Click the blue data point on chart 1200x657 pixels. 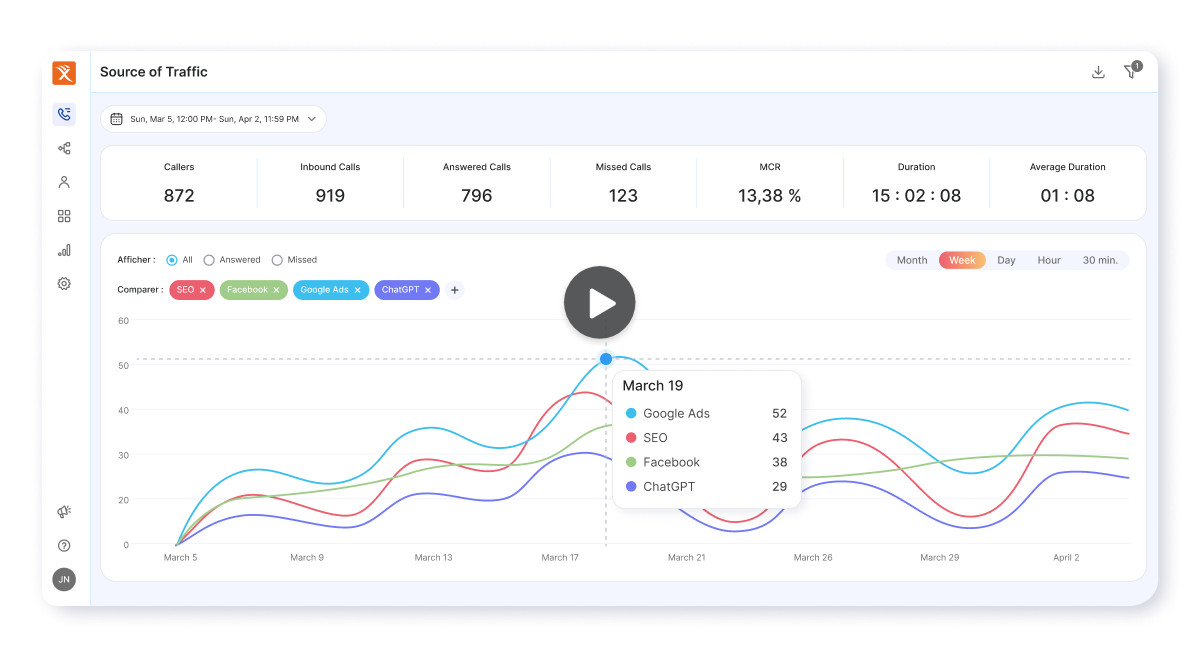point(606,358)
